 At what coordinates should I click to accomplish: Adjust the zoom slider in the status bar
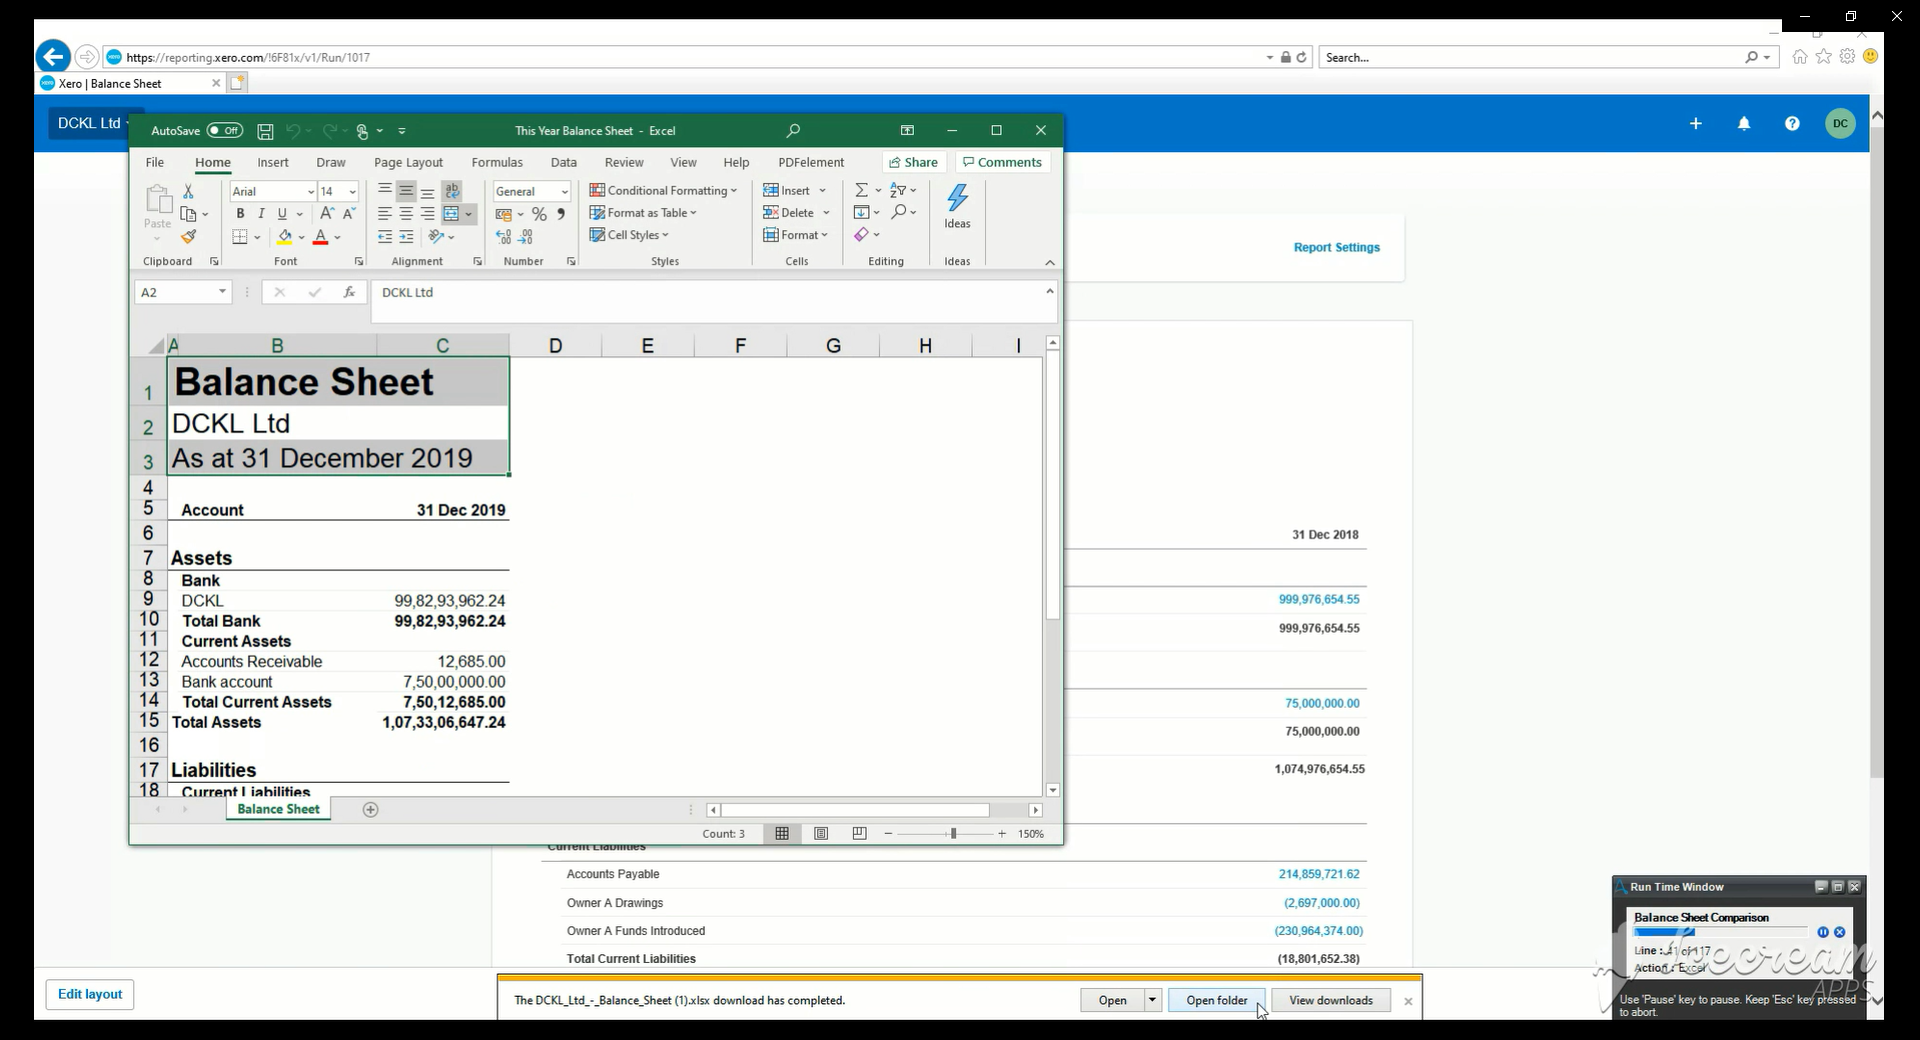coord(953,834)
